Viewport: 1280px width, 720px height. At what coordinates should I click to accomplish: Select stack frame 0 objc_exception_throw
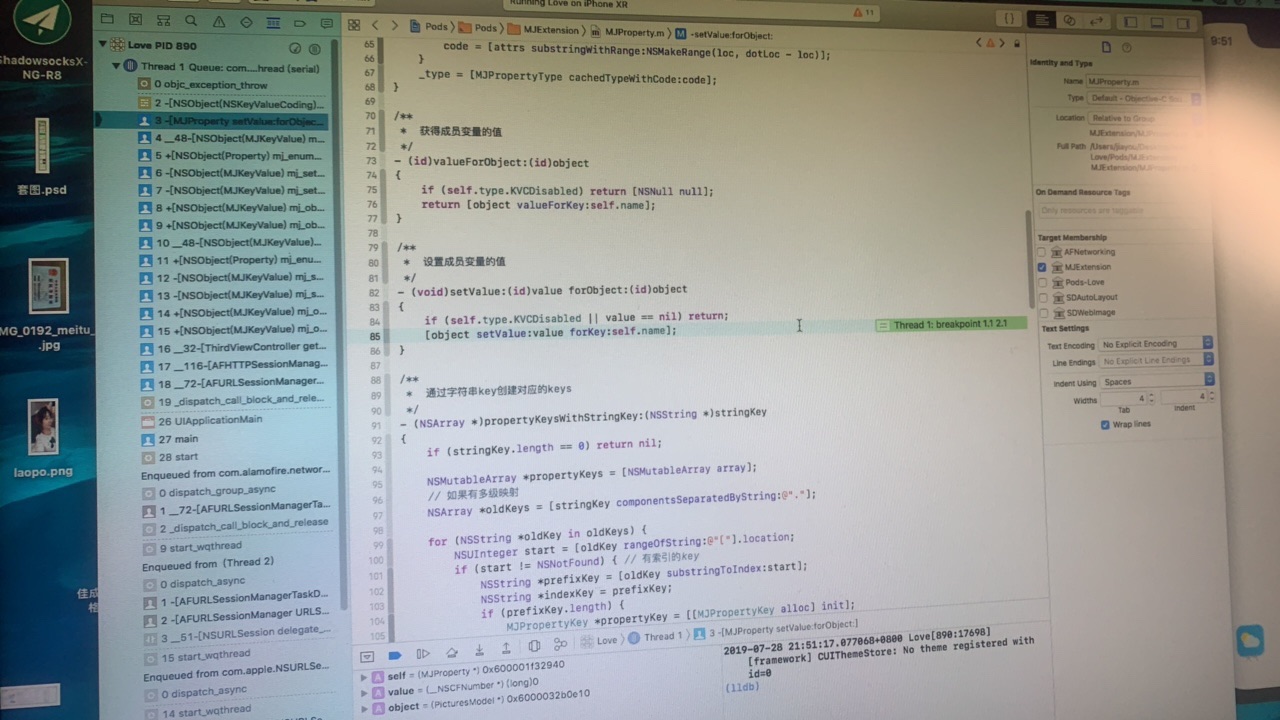click(204, 86)
